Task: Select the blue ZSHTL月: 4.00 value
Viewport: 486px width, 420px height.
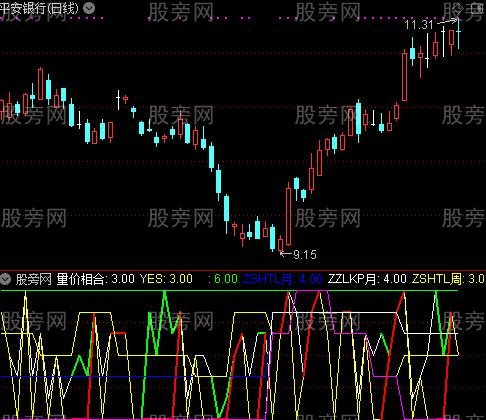Action: coord(283,279)
